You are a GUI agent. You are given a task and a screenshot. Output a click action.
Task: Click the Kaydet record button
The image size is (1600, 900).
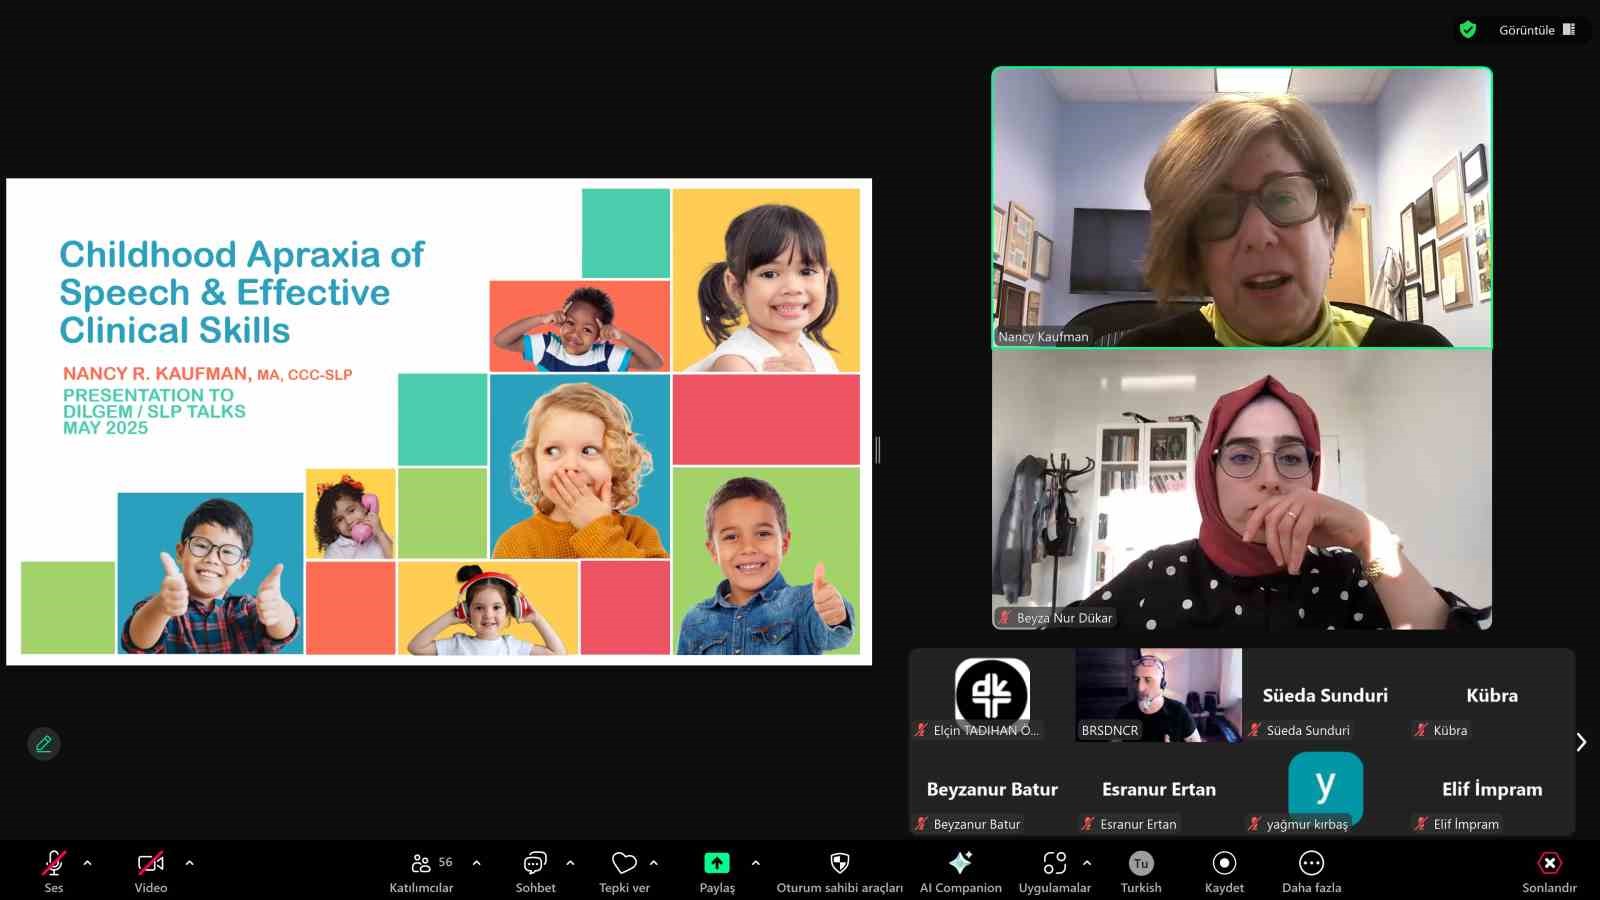[1224, 864]
